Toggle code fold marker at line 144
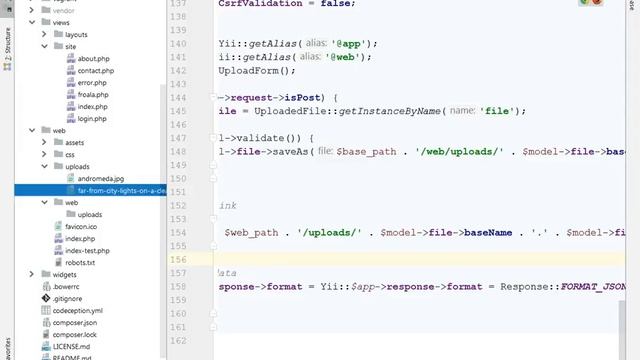The height and width of the screenshot is (360, 640). tap(213, 97)
